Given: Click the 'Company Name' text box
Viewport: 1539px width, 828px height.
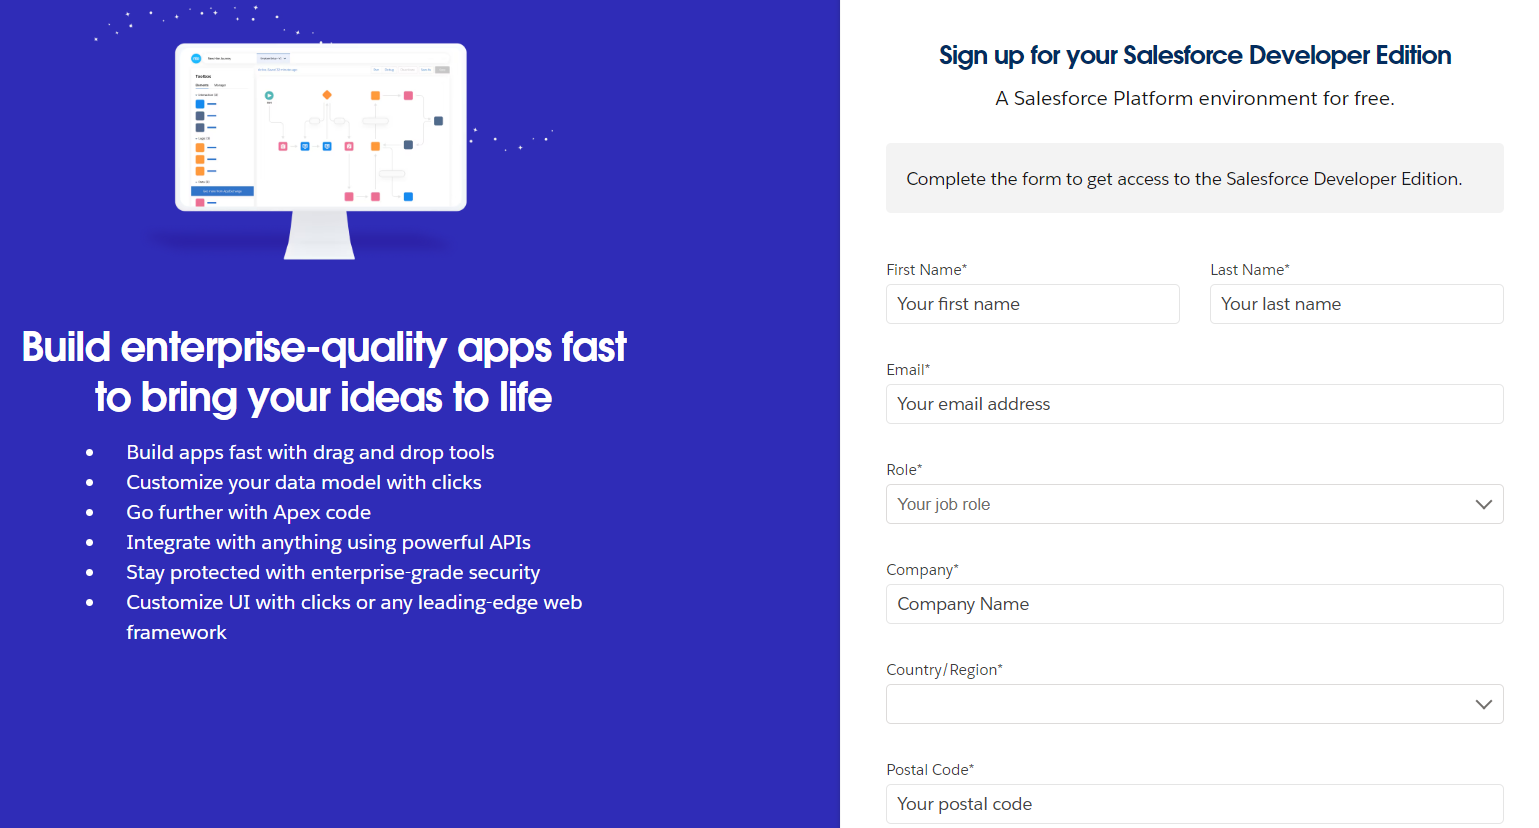Looking at the screenshot, I should click(1194, 604).
